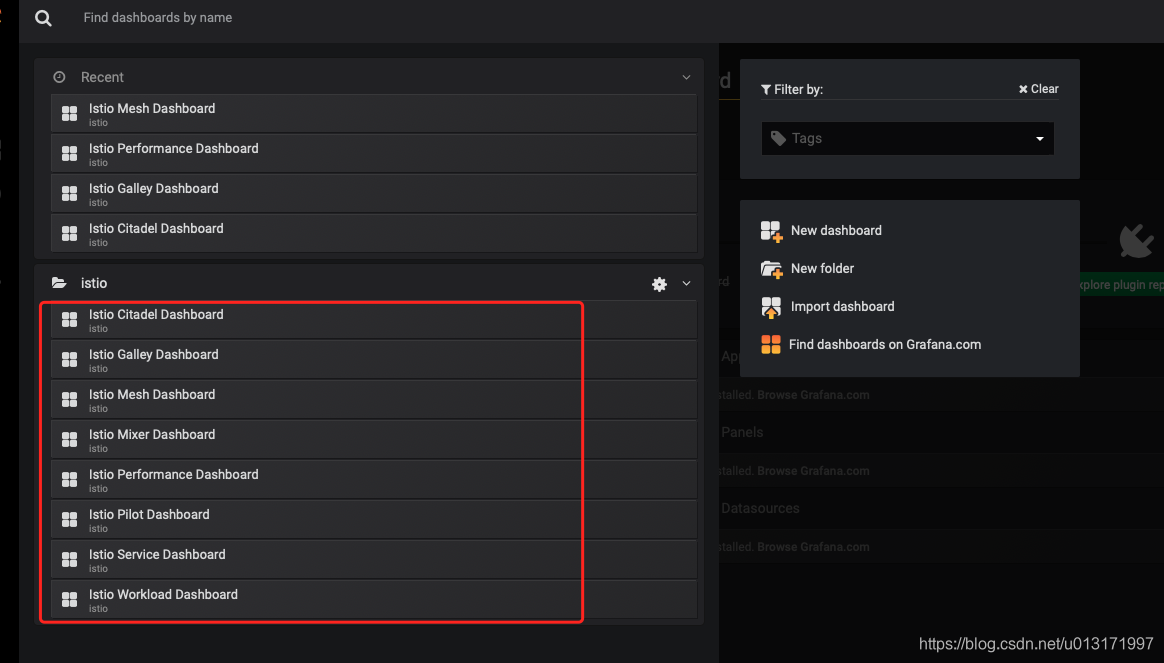Image resolution: width=1164 pixels, height=663 pixels.
Task: Clear the active filters
Action: pyautogui.click(x=1039, y=89)
